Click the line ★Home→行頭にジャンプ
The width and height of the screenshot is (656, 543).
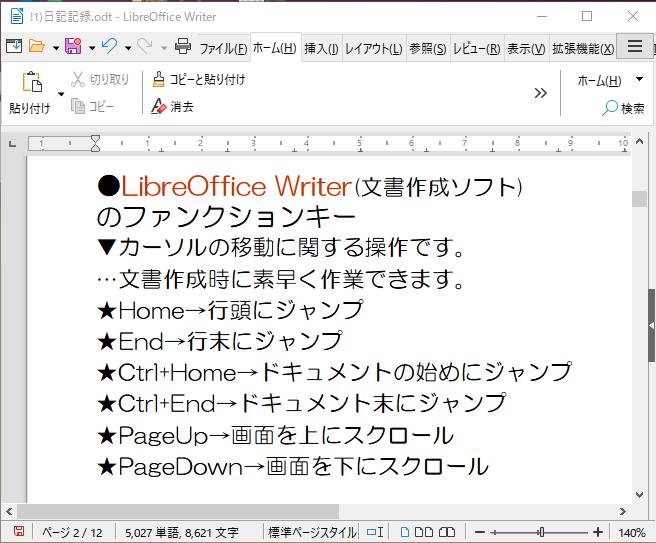tap(230, 310)
